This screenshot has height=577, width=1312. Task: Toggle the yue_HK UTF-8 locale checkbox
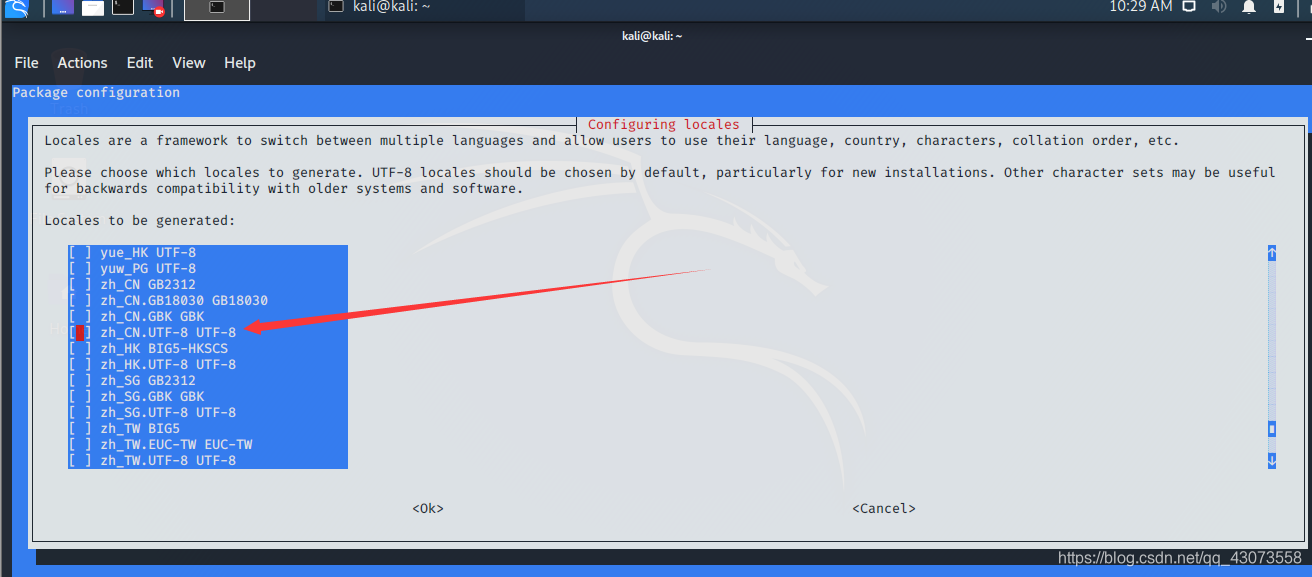point(80,253)
